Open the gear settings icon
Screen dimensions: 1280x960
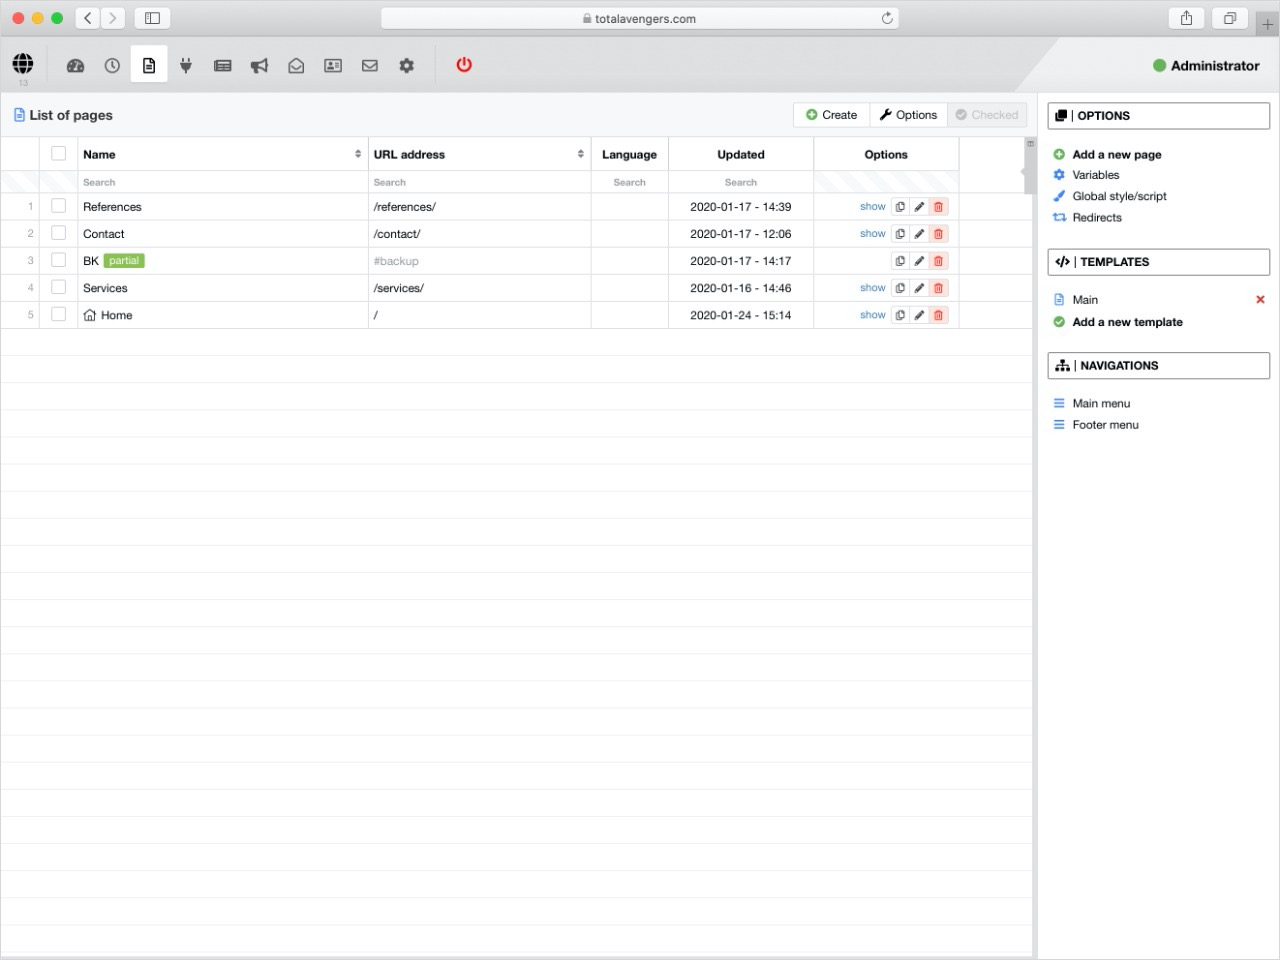click(x=407, y=66)
